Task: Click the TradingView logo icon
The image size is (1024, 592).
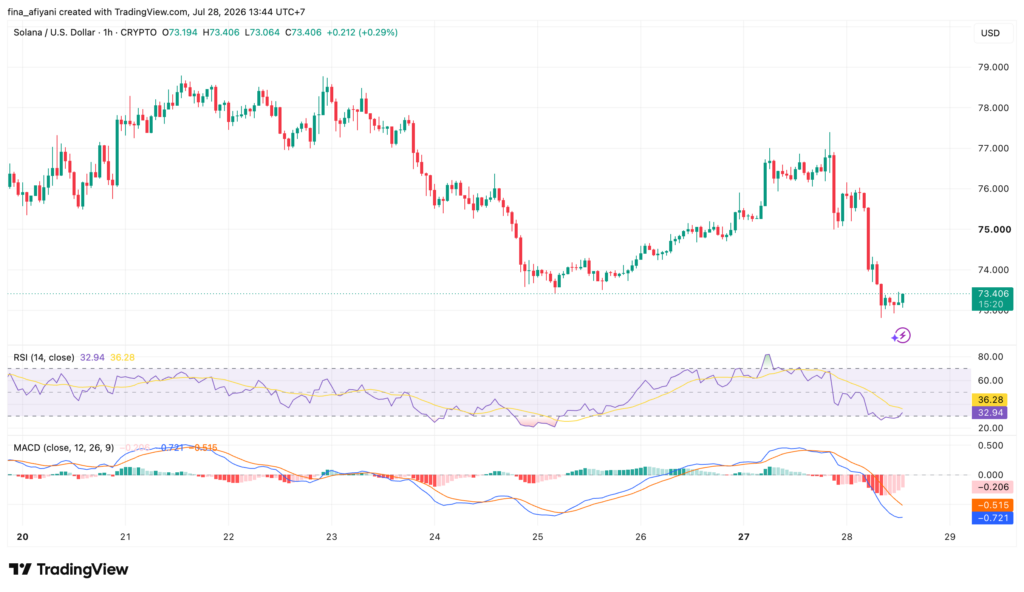Action: pyautogui.click(x=20, y=569)
